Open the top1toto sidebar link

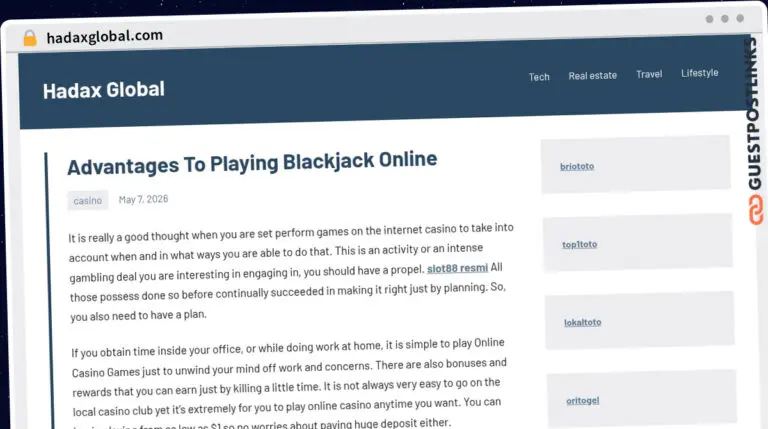579,244
